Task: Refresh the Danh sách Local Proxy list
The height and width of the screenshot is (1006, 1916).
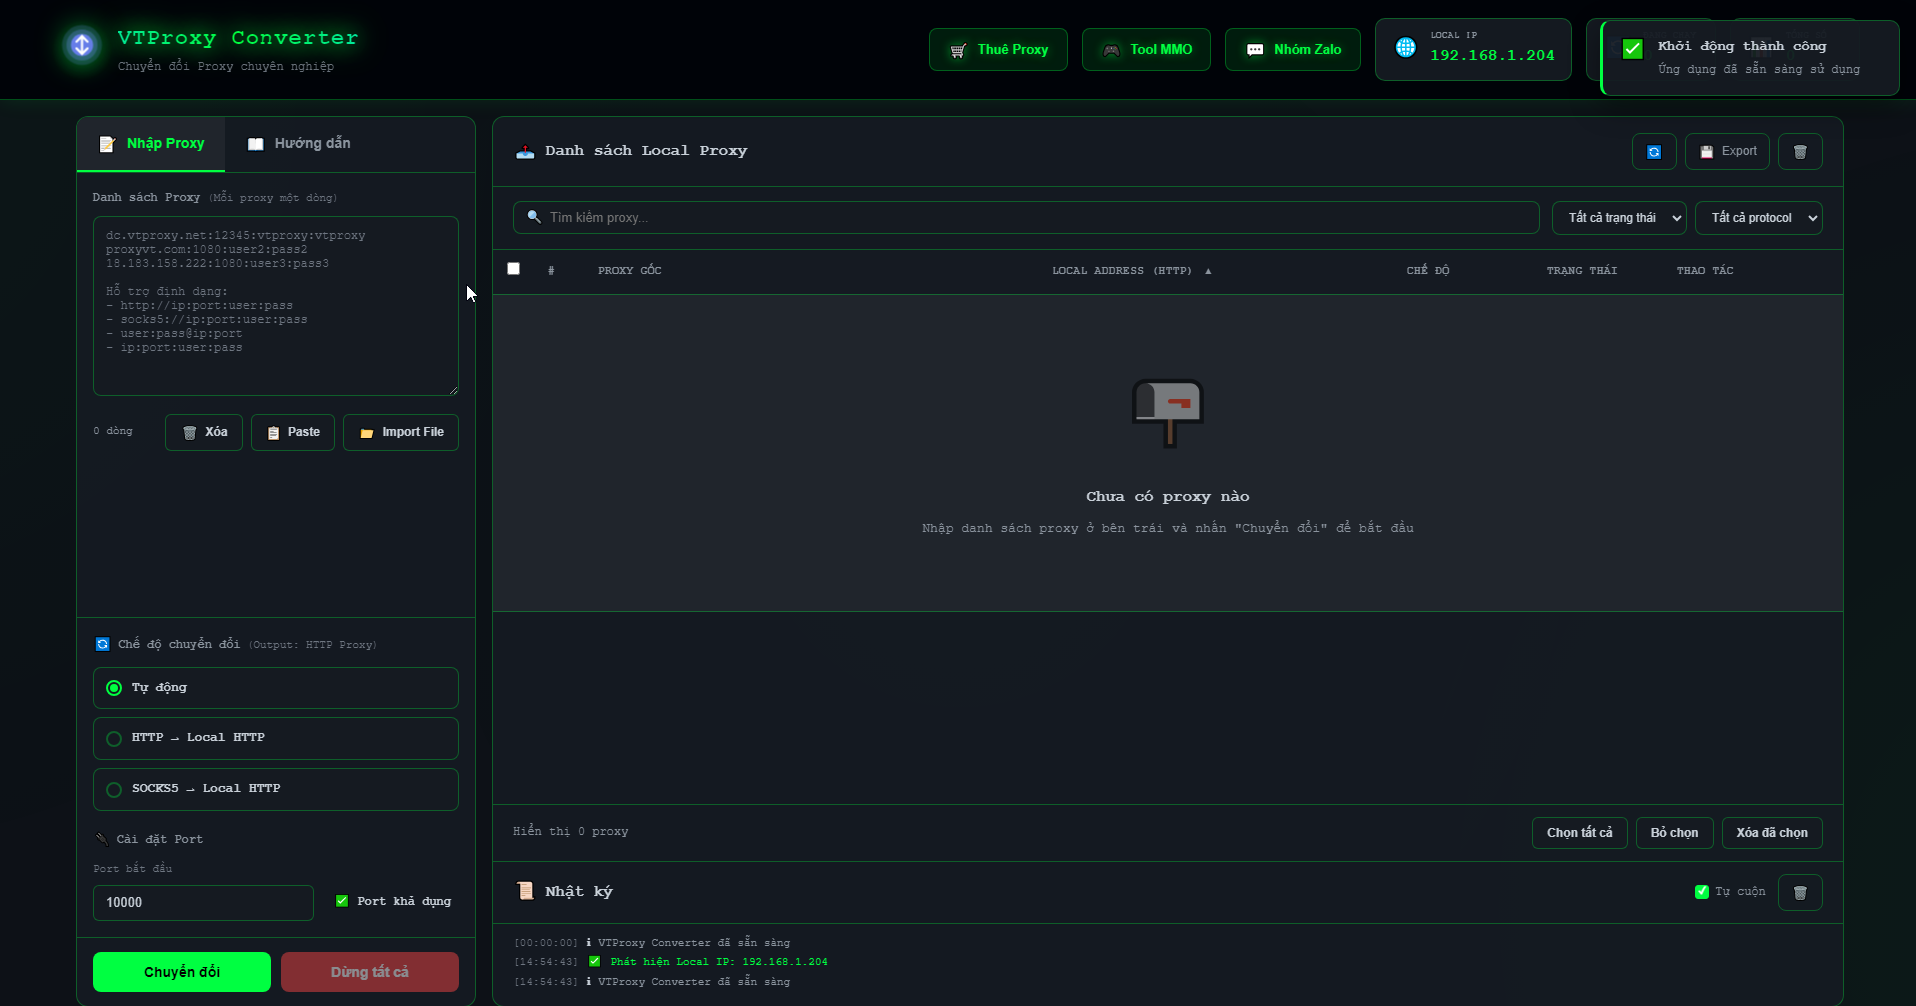Action: click(x=1654, y=151)
